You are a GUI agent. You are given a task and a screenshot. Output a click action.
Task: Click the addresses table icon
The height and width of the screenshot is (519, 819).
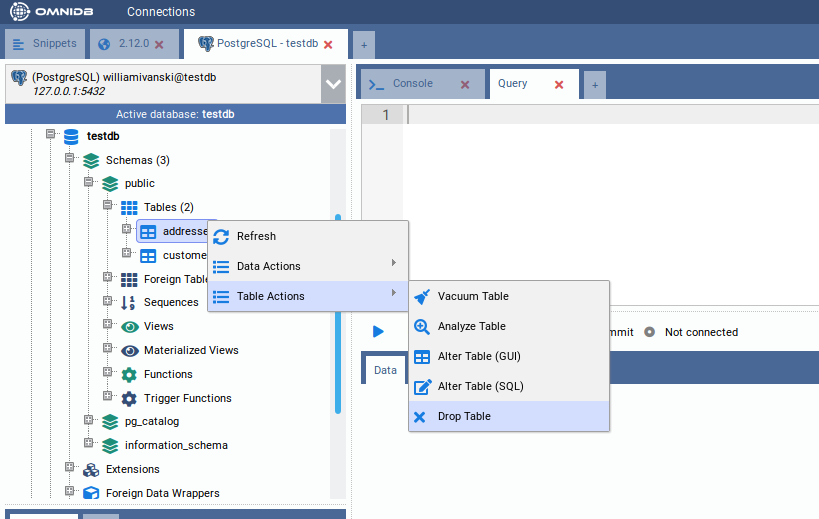coord(148,232)
